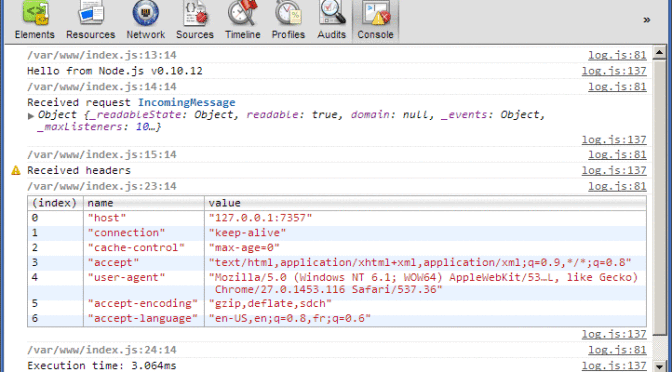The image size is (672, 372).
Task: Select the "accept" name cell
Action: point(144,263)
